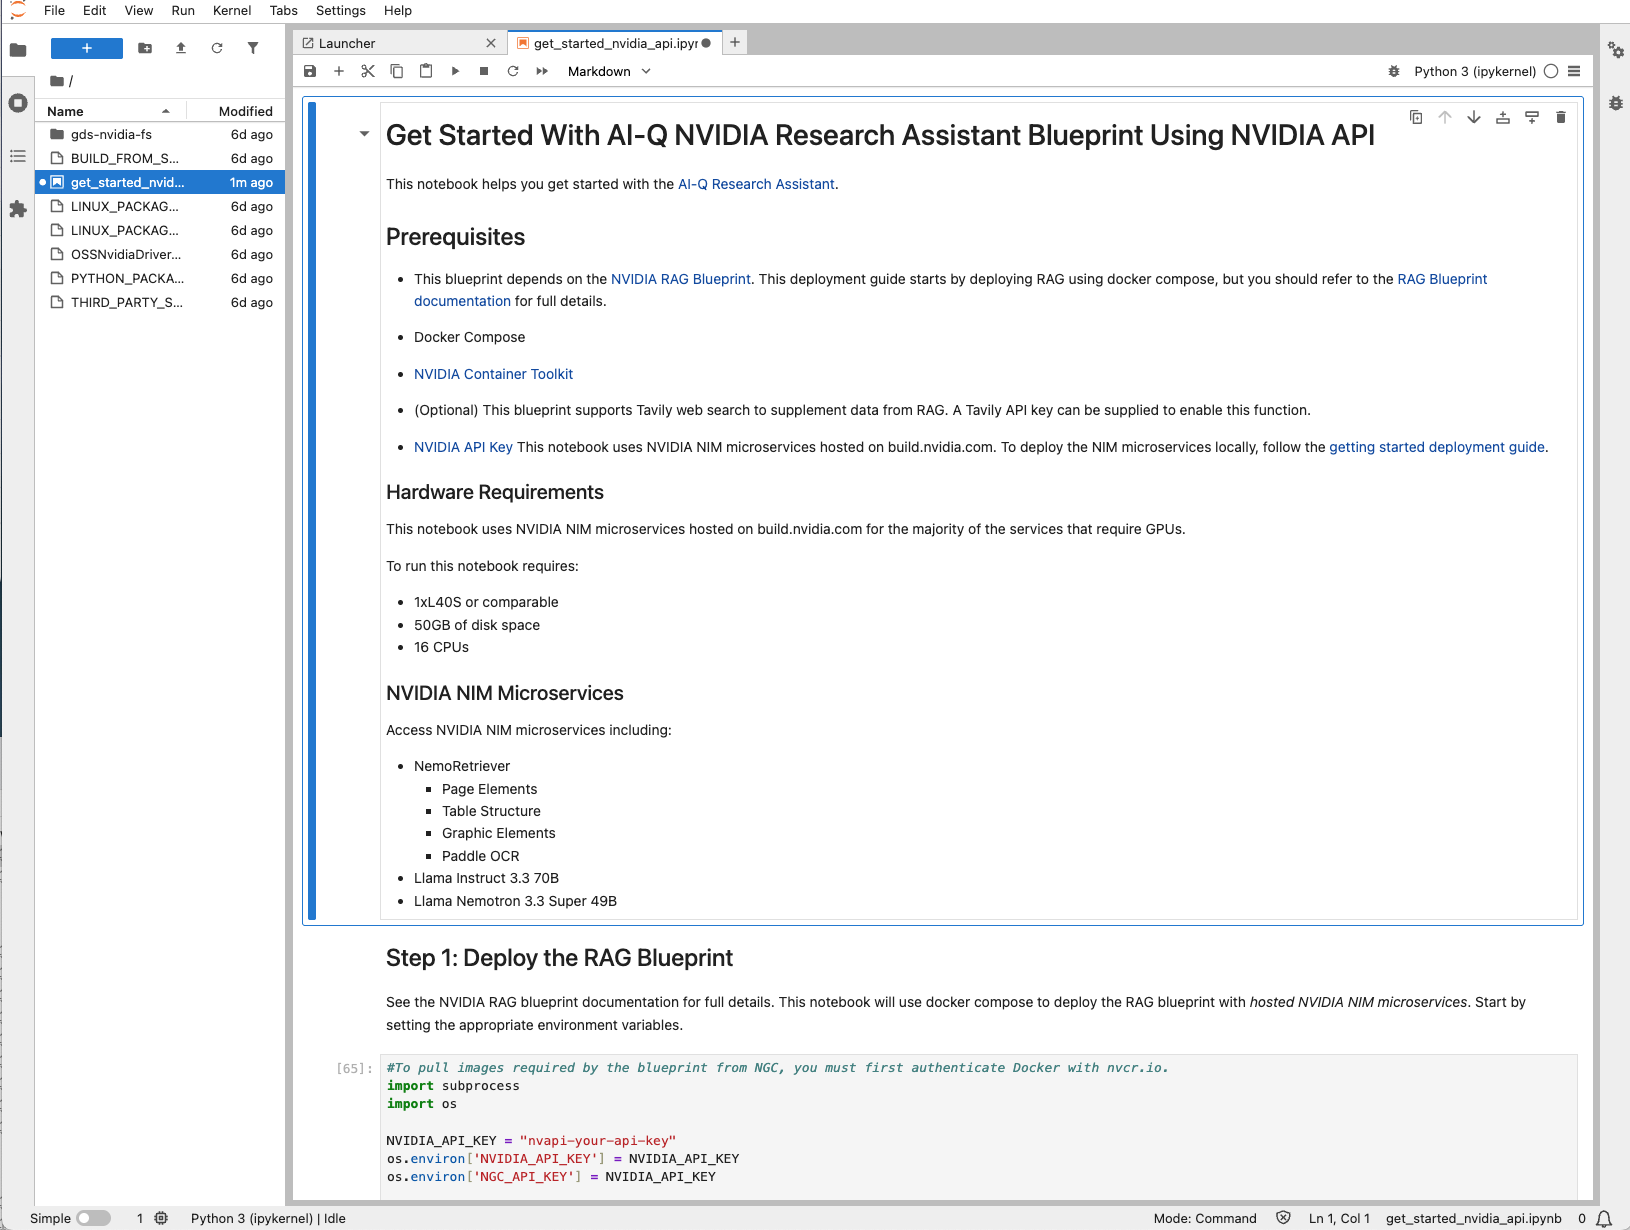Viewport: 1630px width, 1230px height.
Task: Open the Markdown cell type dropdown
Action: 609,71
